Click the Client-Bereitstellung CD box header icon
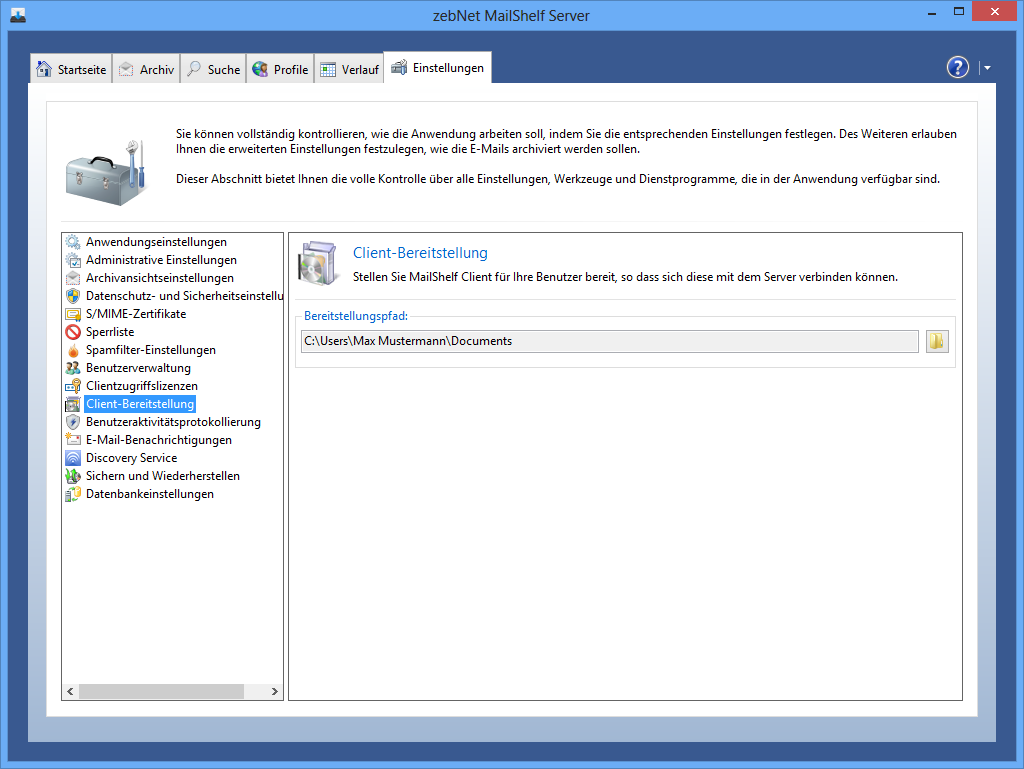This screenshot has height=769, width=1024. pos(318,263)
